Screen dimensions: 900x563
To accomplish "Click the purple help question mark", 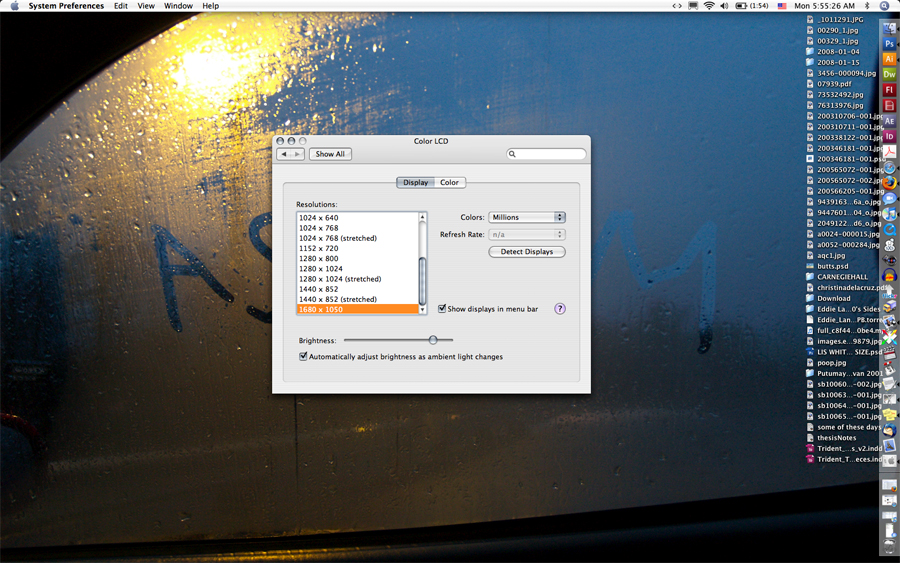I will (x=560, y=309).
